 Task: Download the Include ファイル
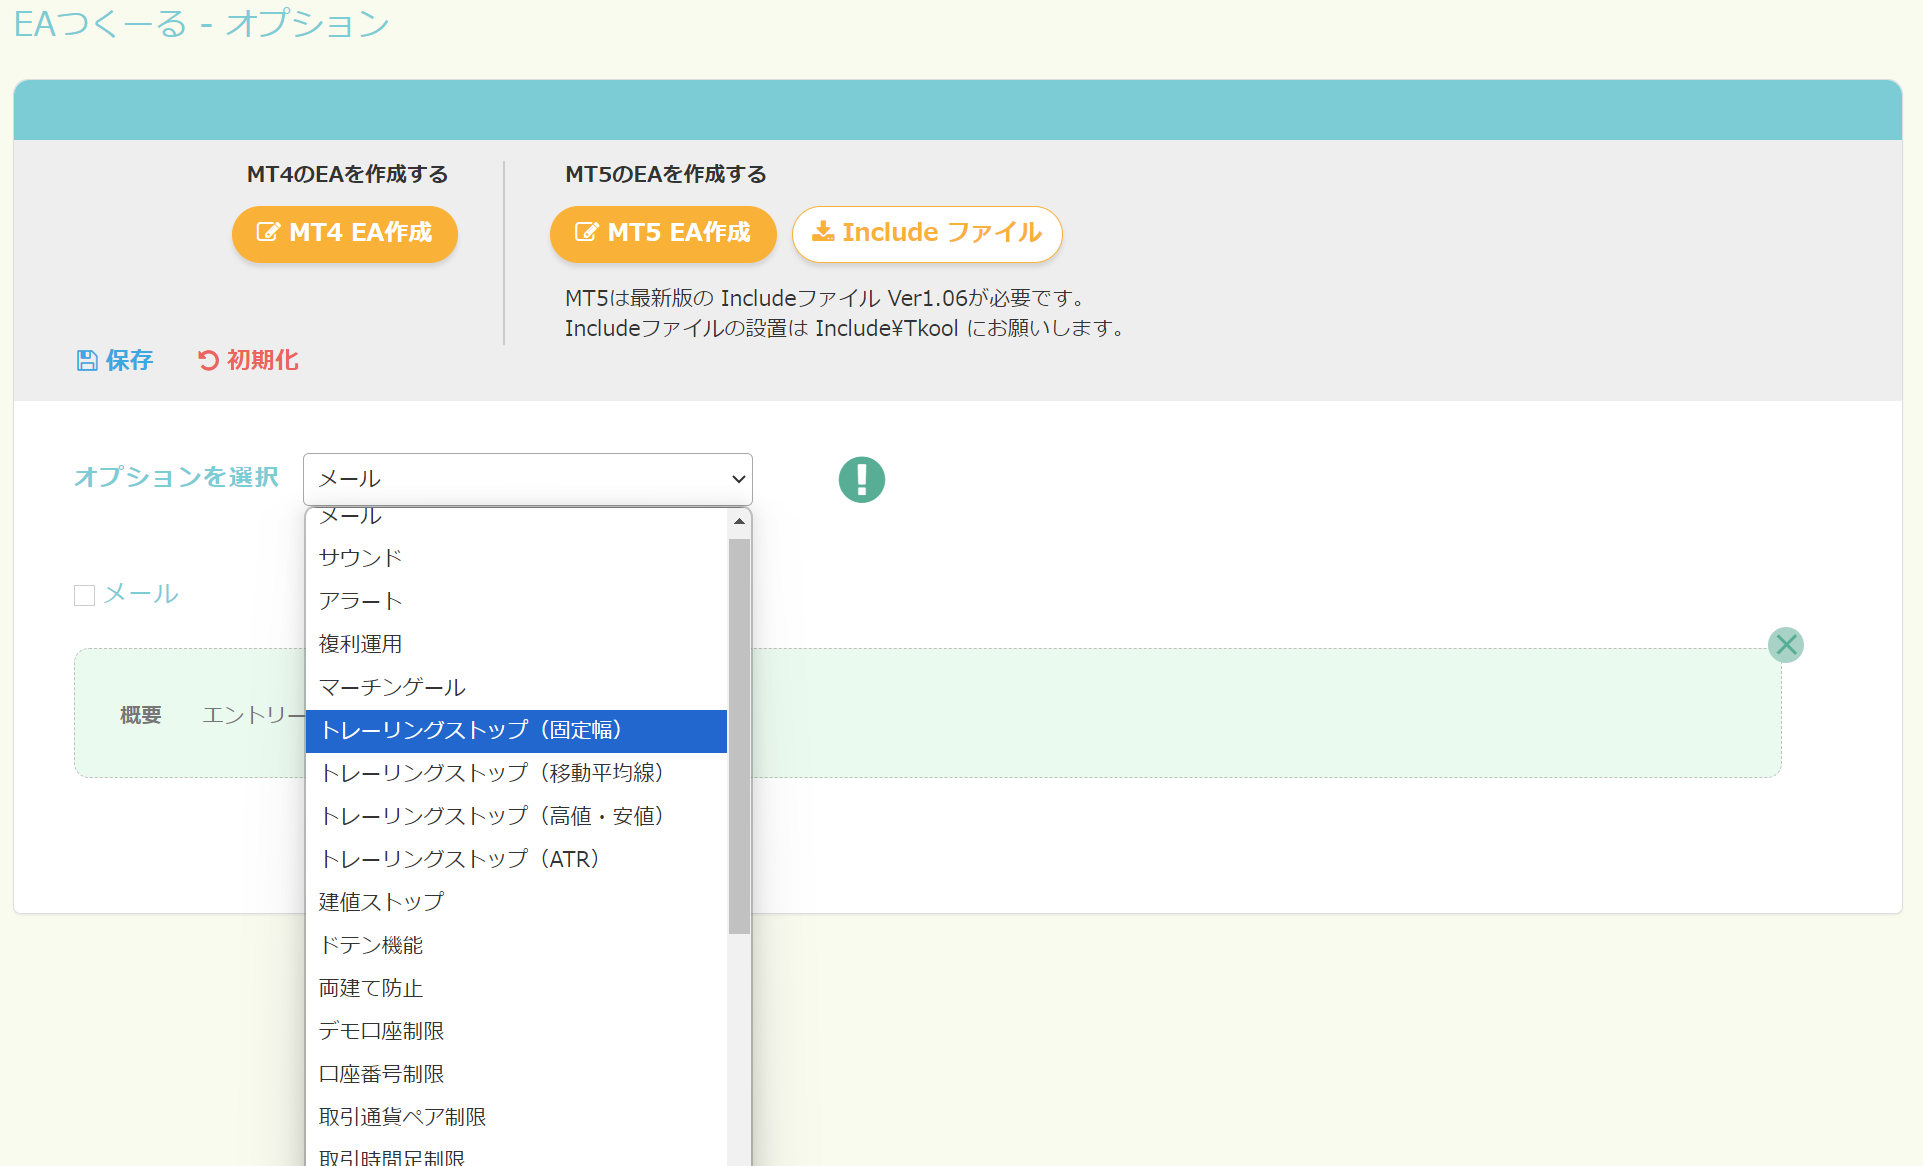(926, 233)
